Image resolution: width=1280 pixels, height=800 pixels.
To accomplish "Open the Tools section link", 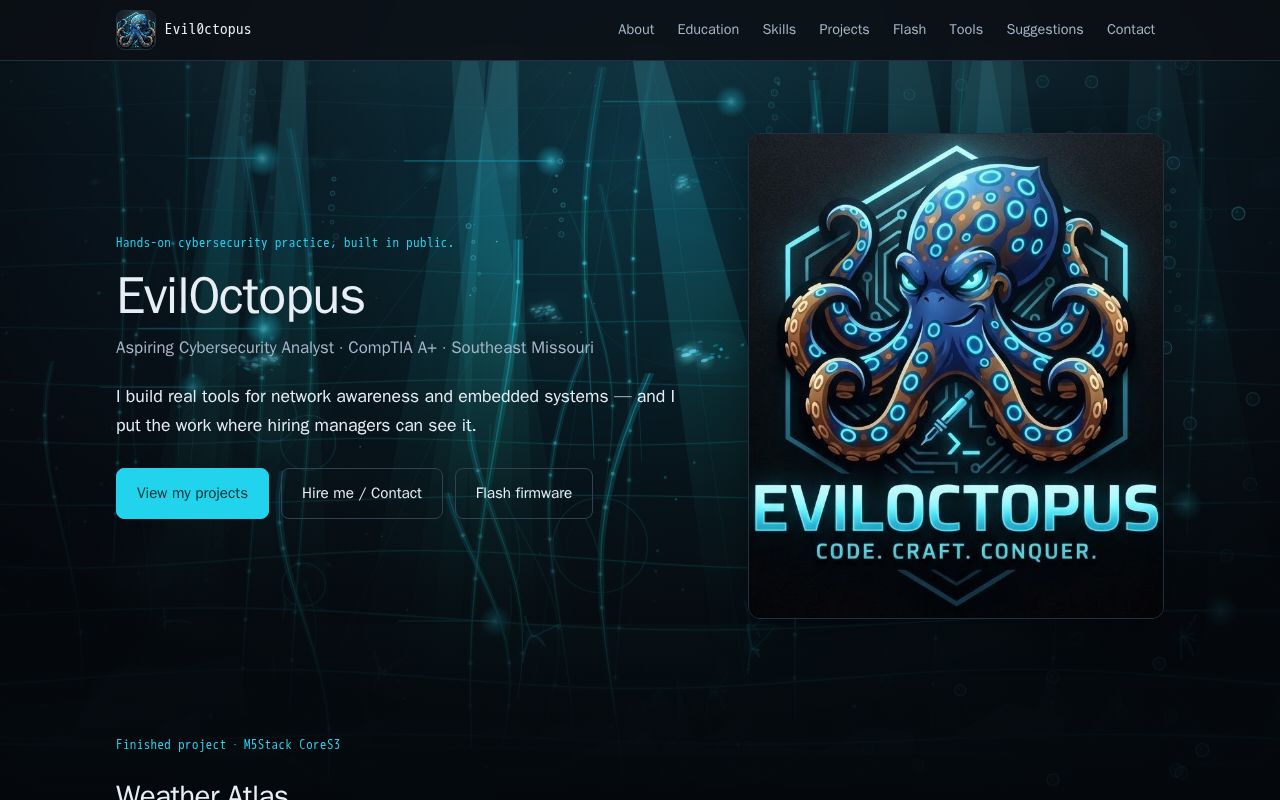I will [x=966, y=30].
